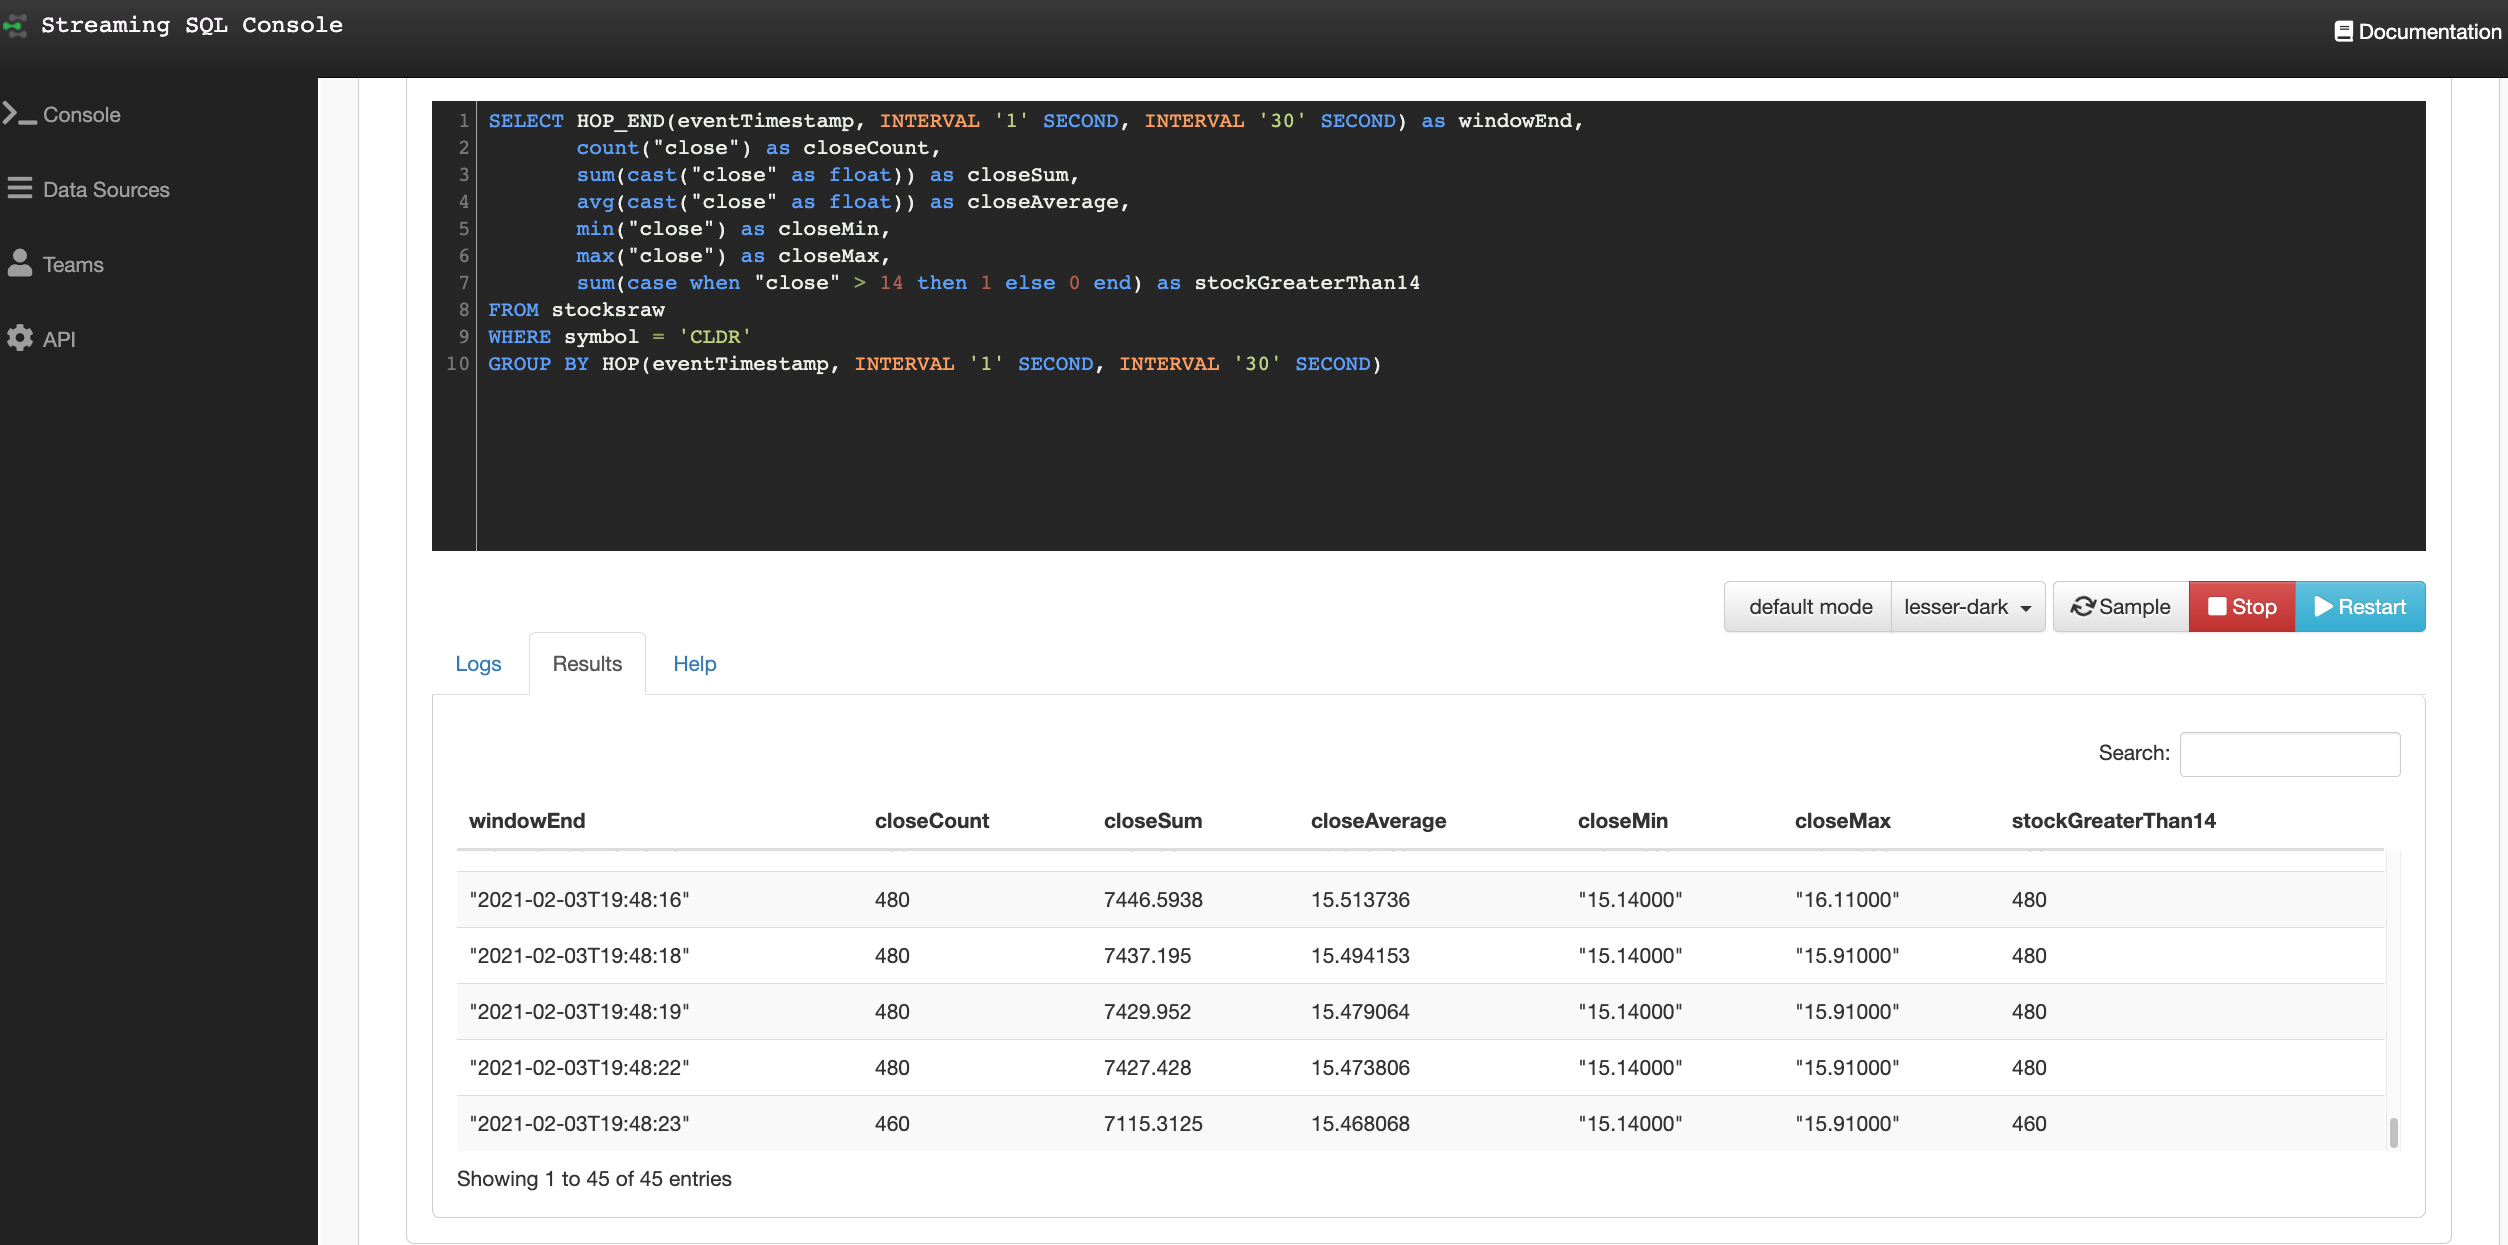Focus the results Search input field
This screenshot has width=2508, height=1245.
[x=2289, y=754]
